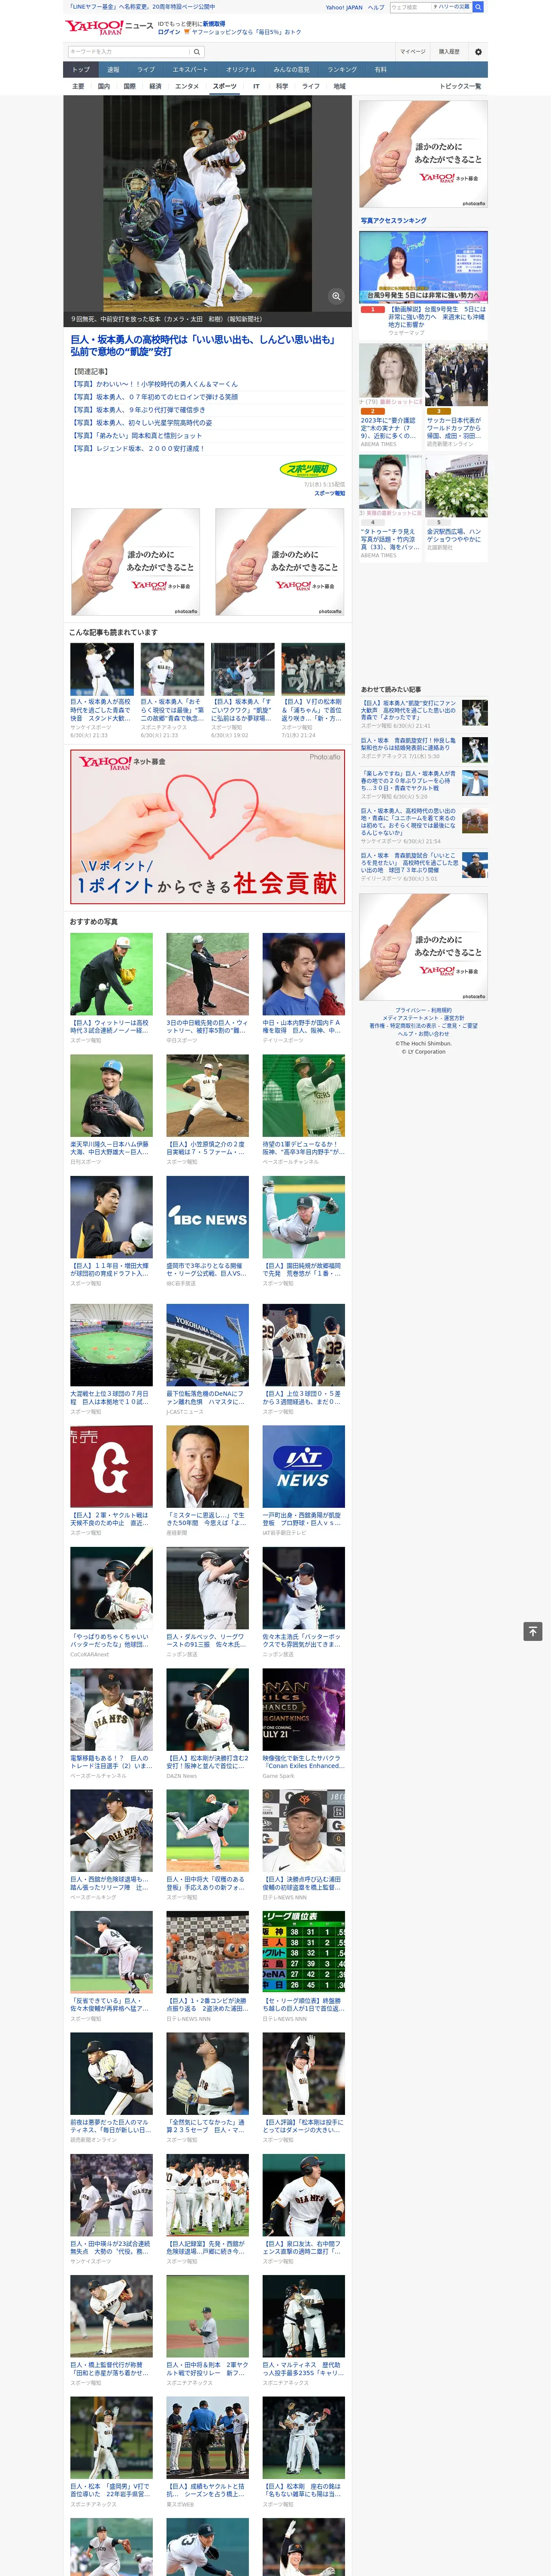
Task: Open photo link レジェンド坂本、２０００安打達成
Action: point(138,449)
